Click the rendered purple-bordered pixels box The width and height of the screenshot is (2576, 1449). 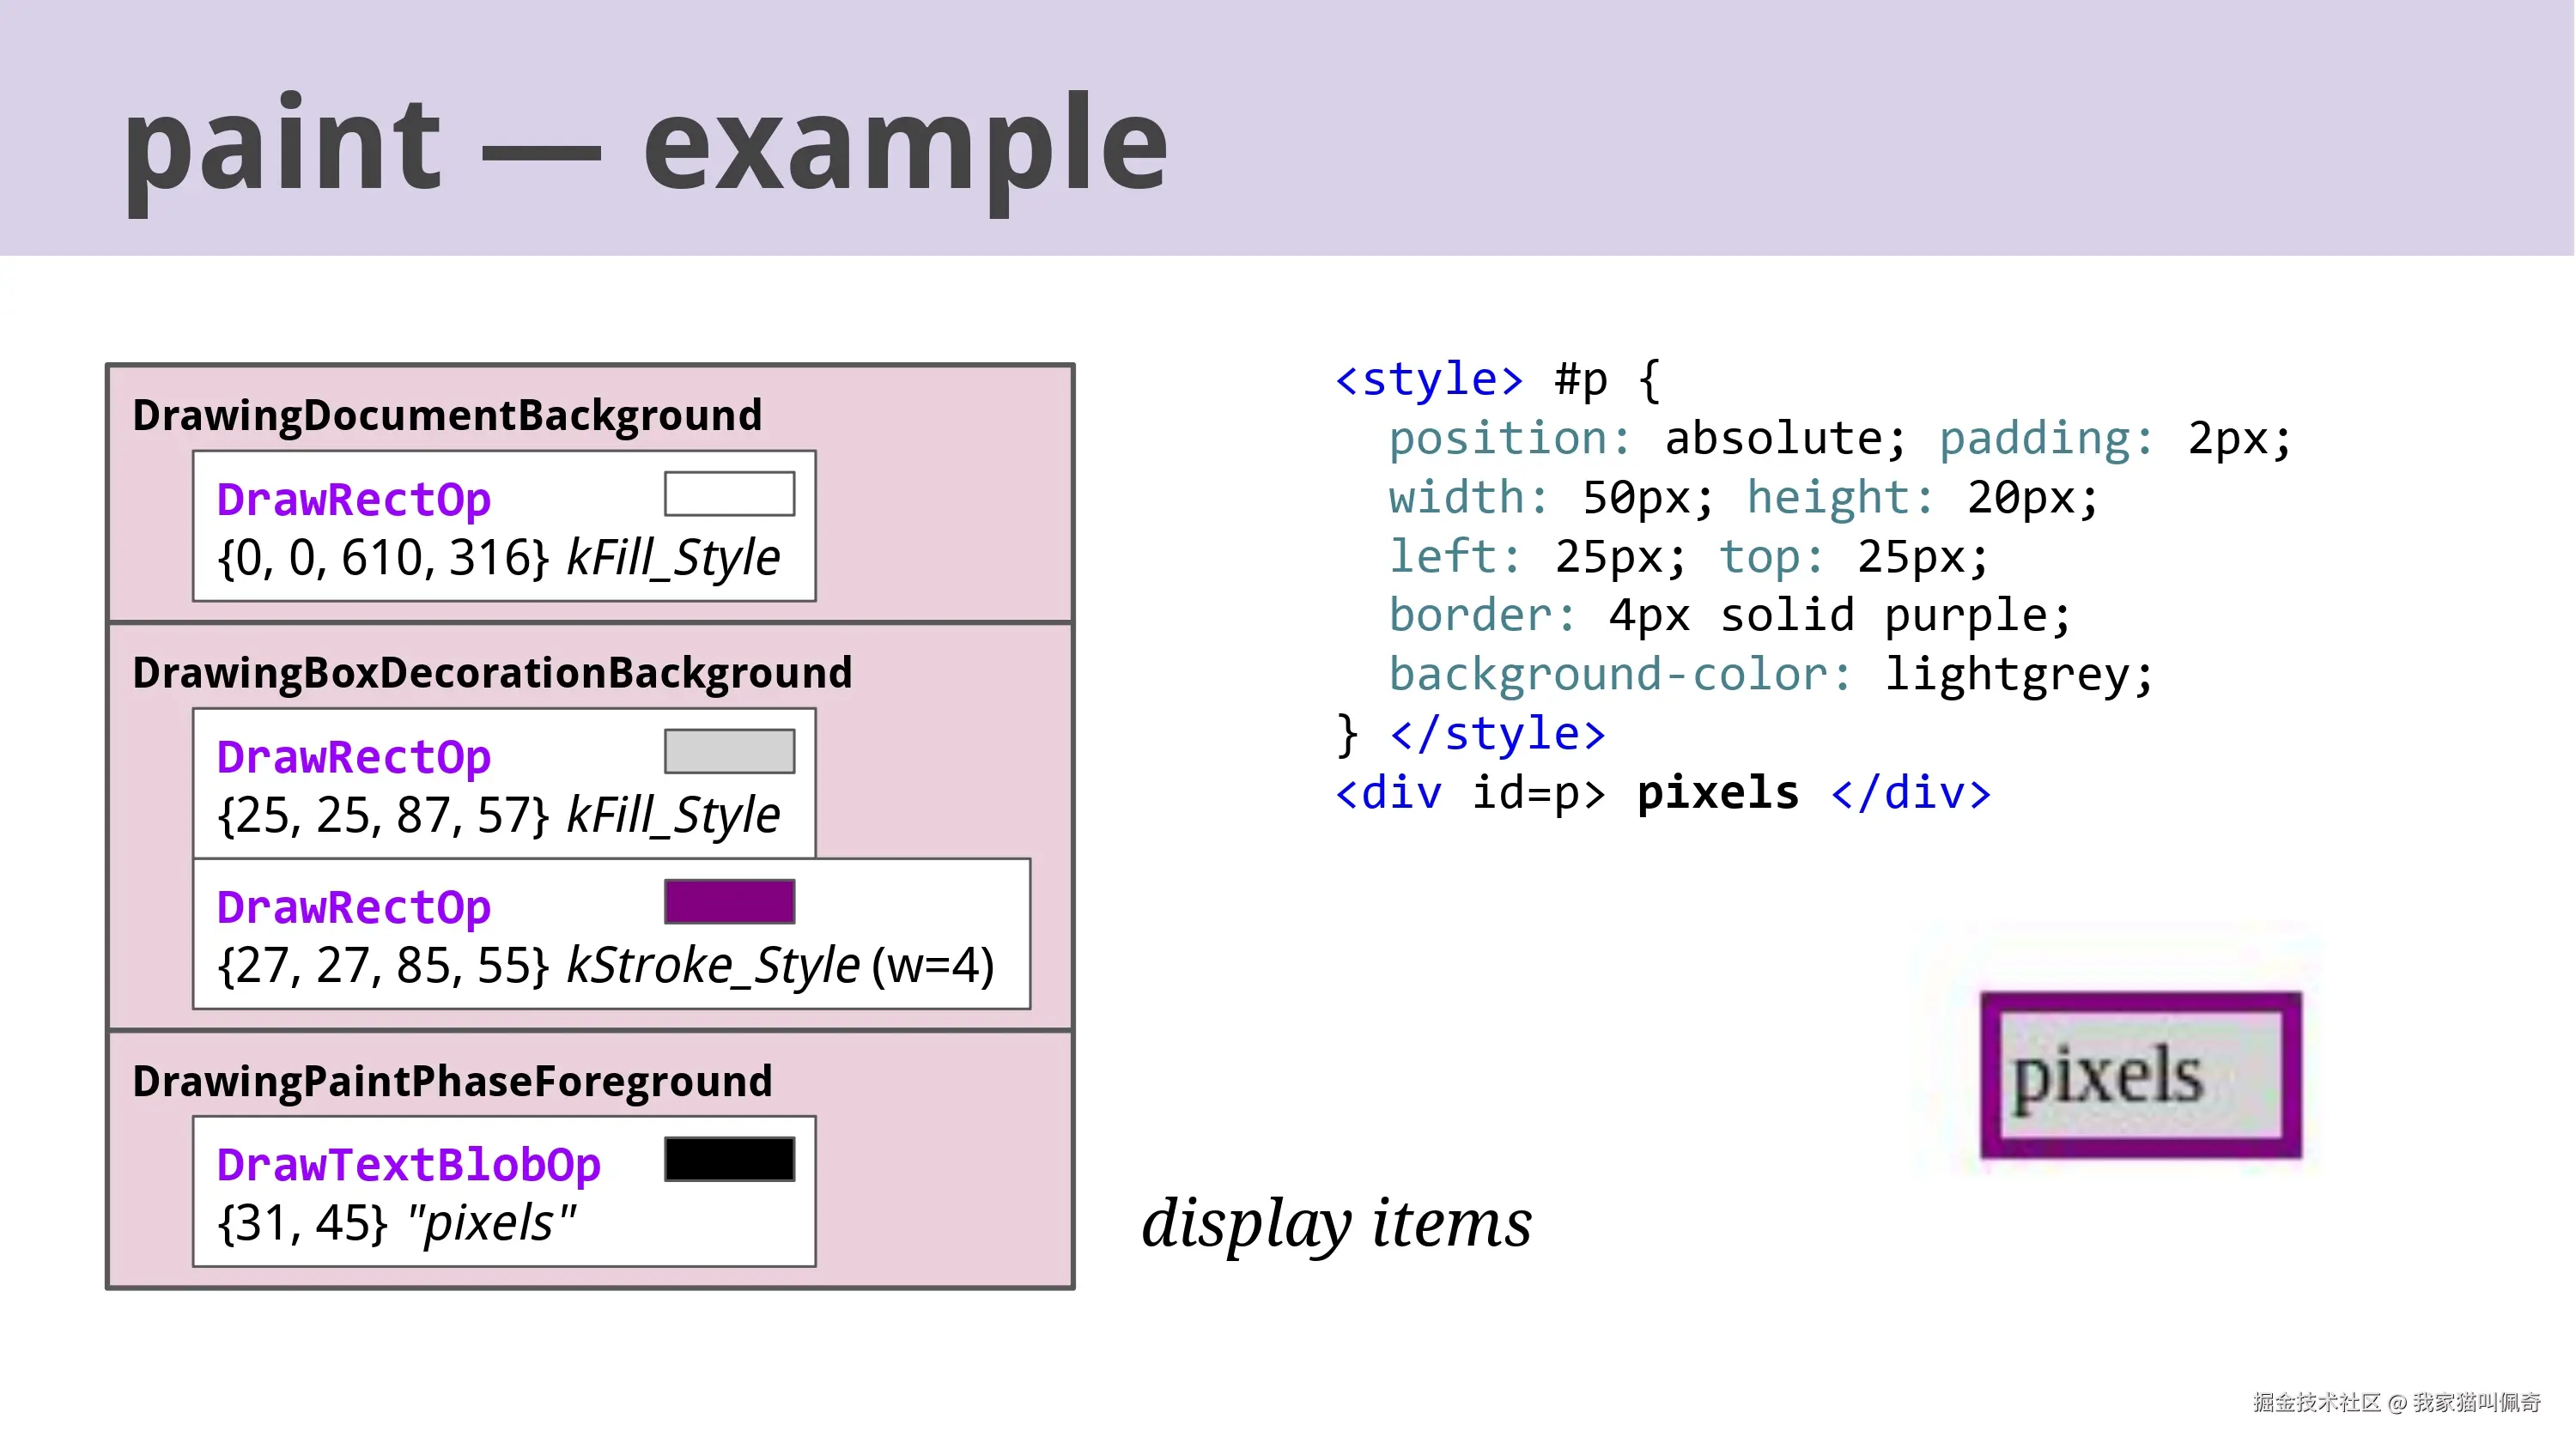(2143, 1075)
